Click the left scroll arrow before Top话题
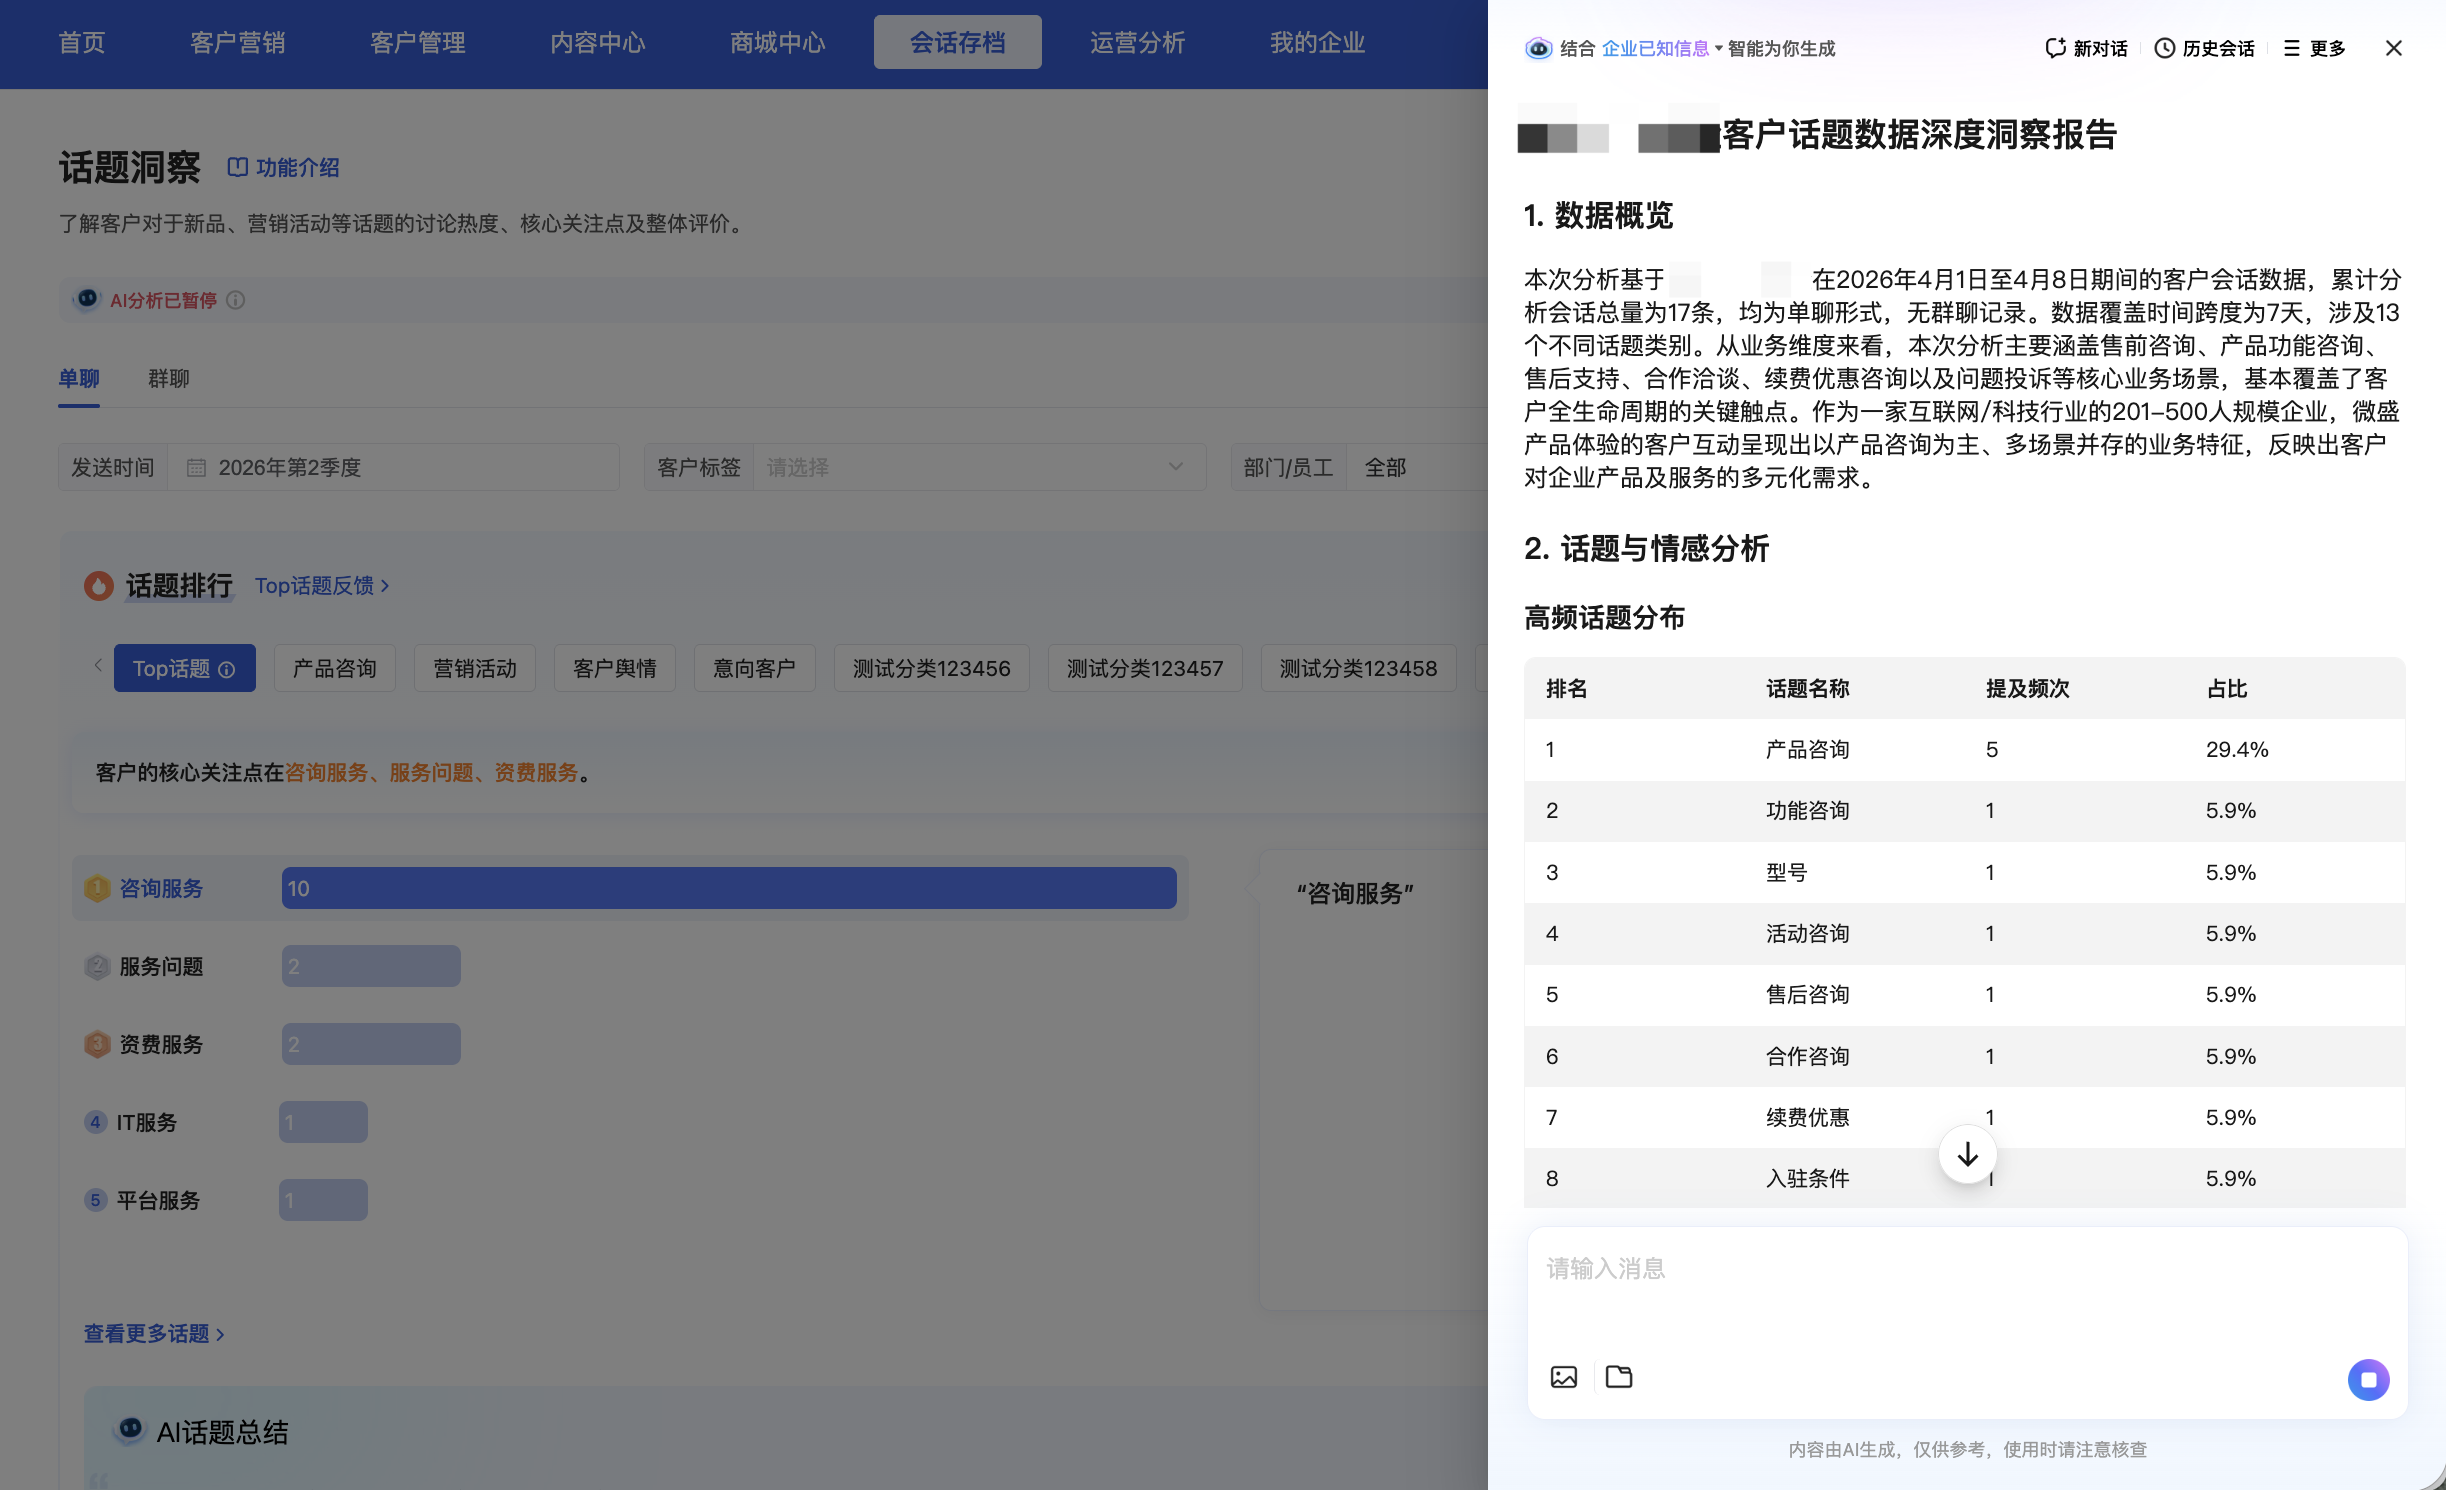This screenshot has width=2446, height=1490. (97, 666)
